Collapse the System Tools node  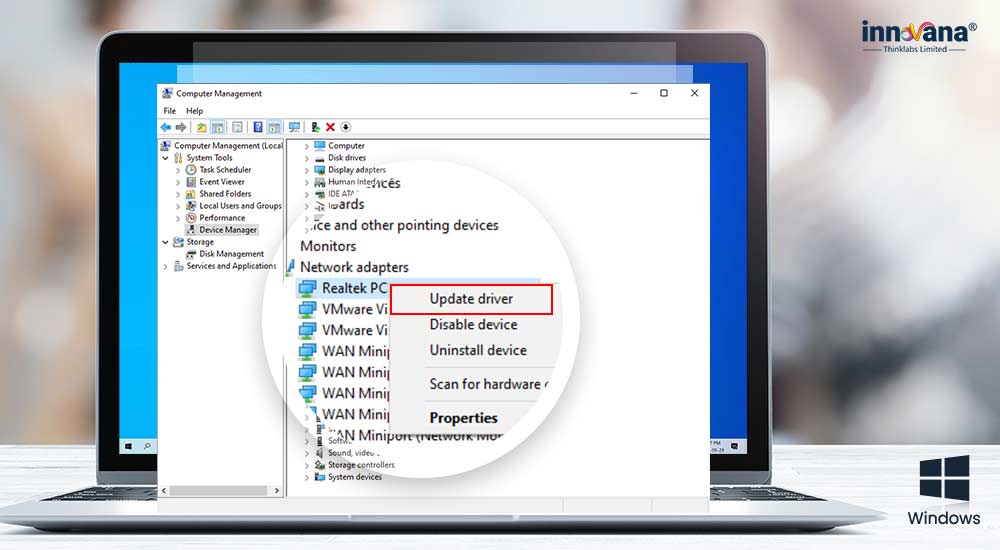165,158
